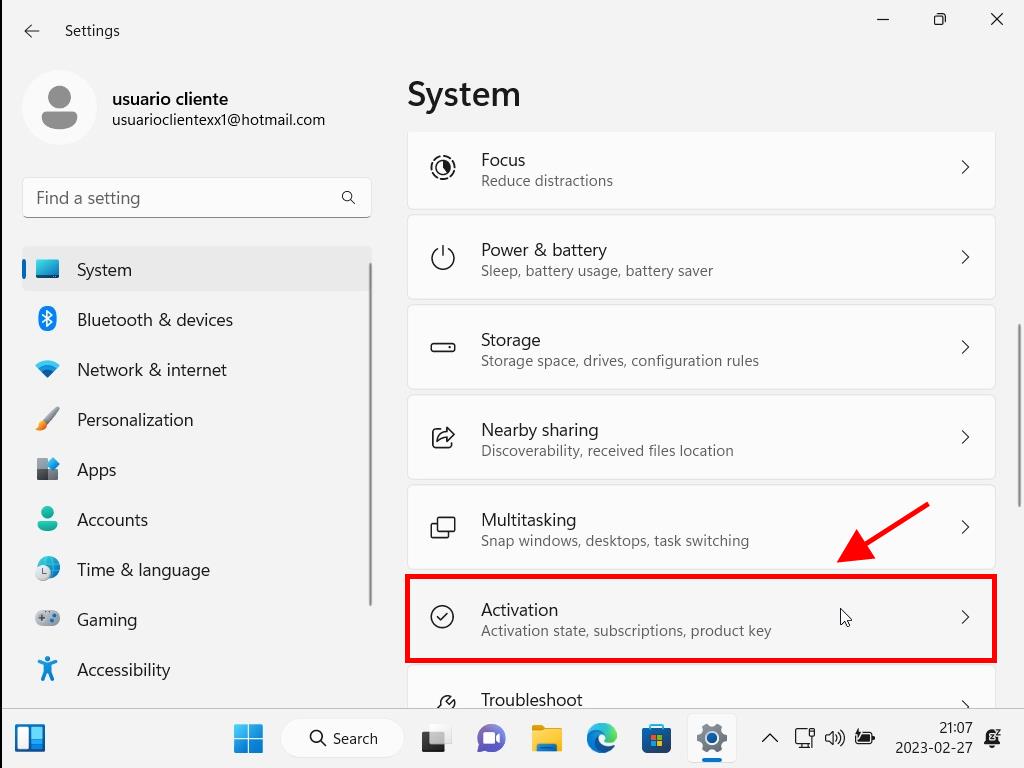Open Accessibility settings in the sidebar
The width and height of the screenshot is (1024, 768).
click(123, 670)
